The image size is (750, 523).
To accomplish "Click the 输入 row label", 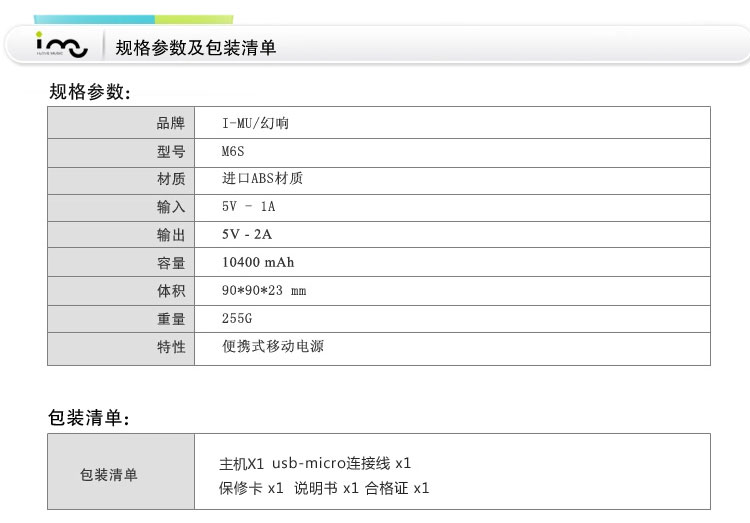I will (x=170, y=207).
